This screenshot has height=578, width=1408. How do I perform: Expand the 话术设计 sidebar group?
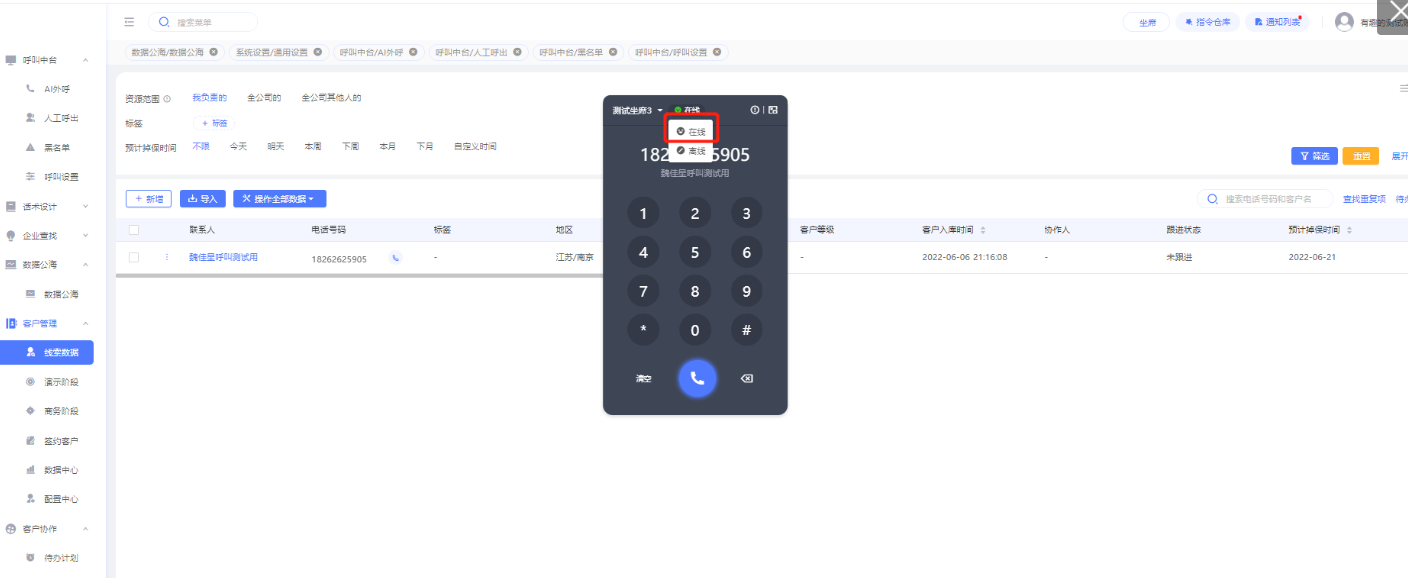[x=86, y=206]
